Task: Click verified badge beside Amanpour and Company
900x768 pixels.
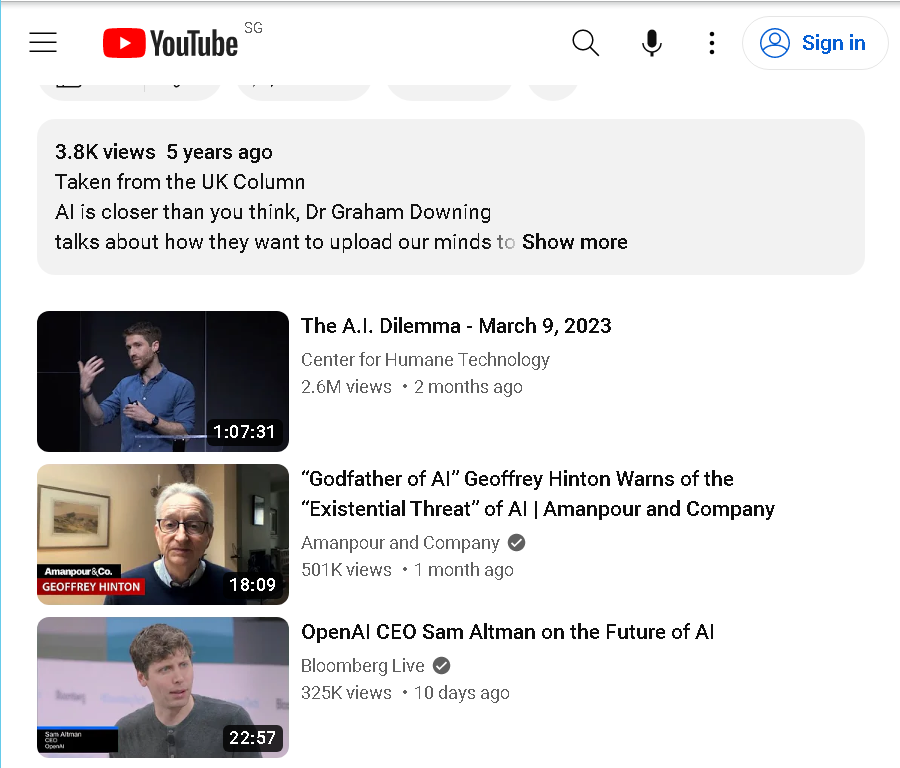Action: (x=517, y=542)
